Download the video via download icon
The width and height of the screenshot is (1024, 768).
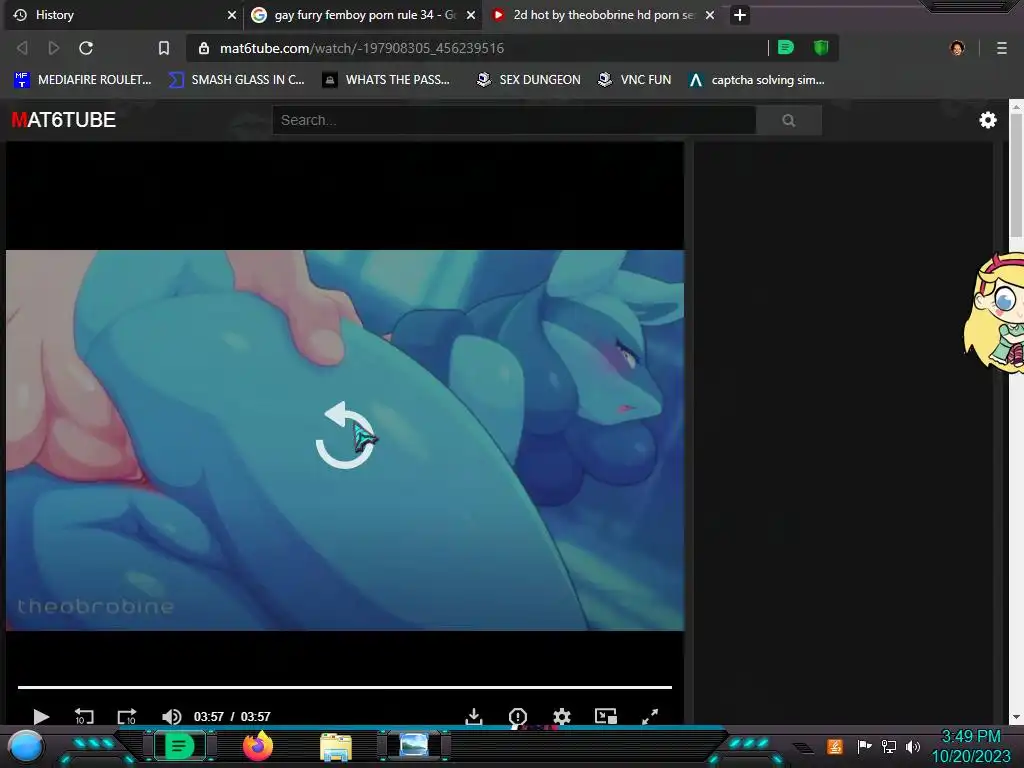tap(474, 716)
